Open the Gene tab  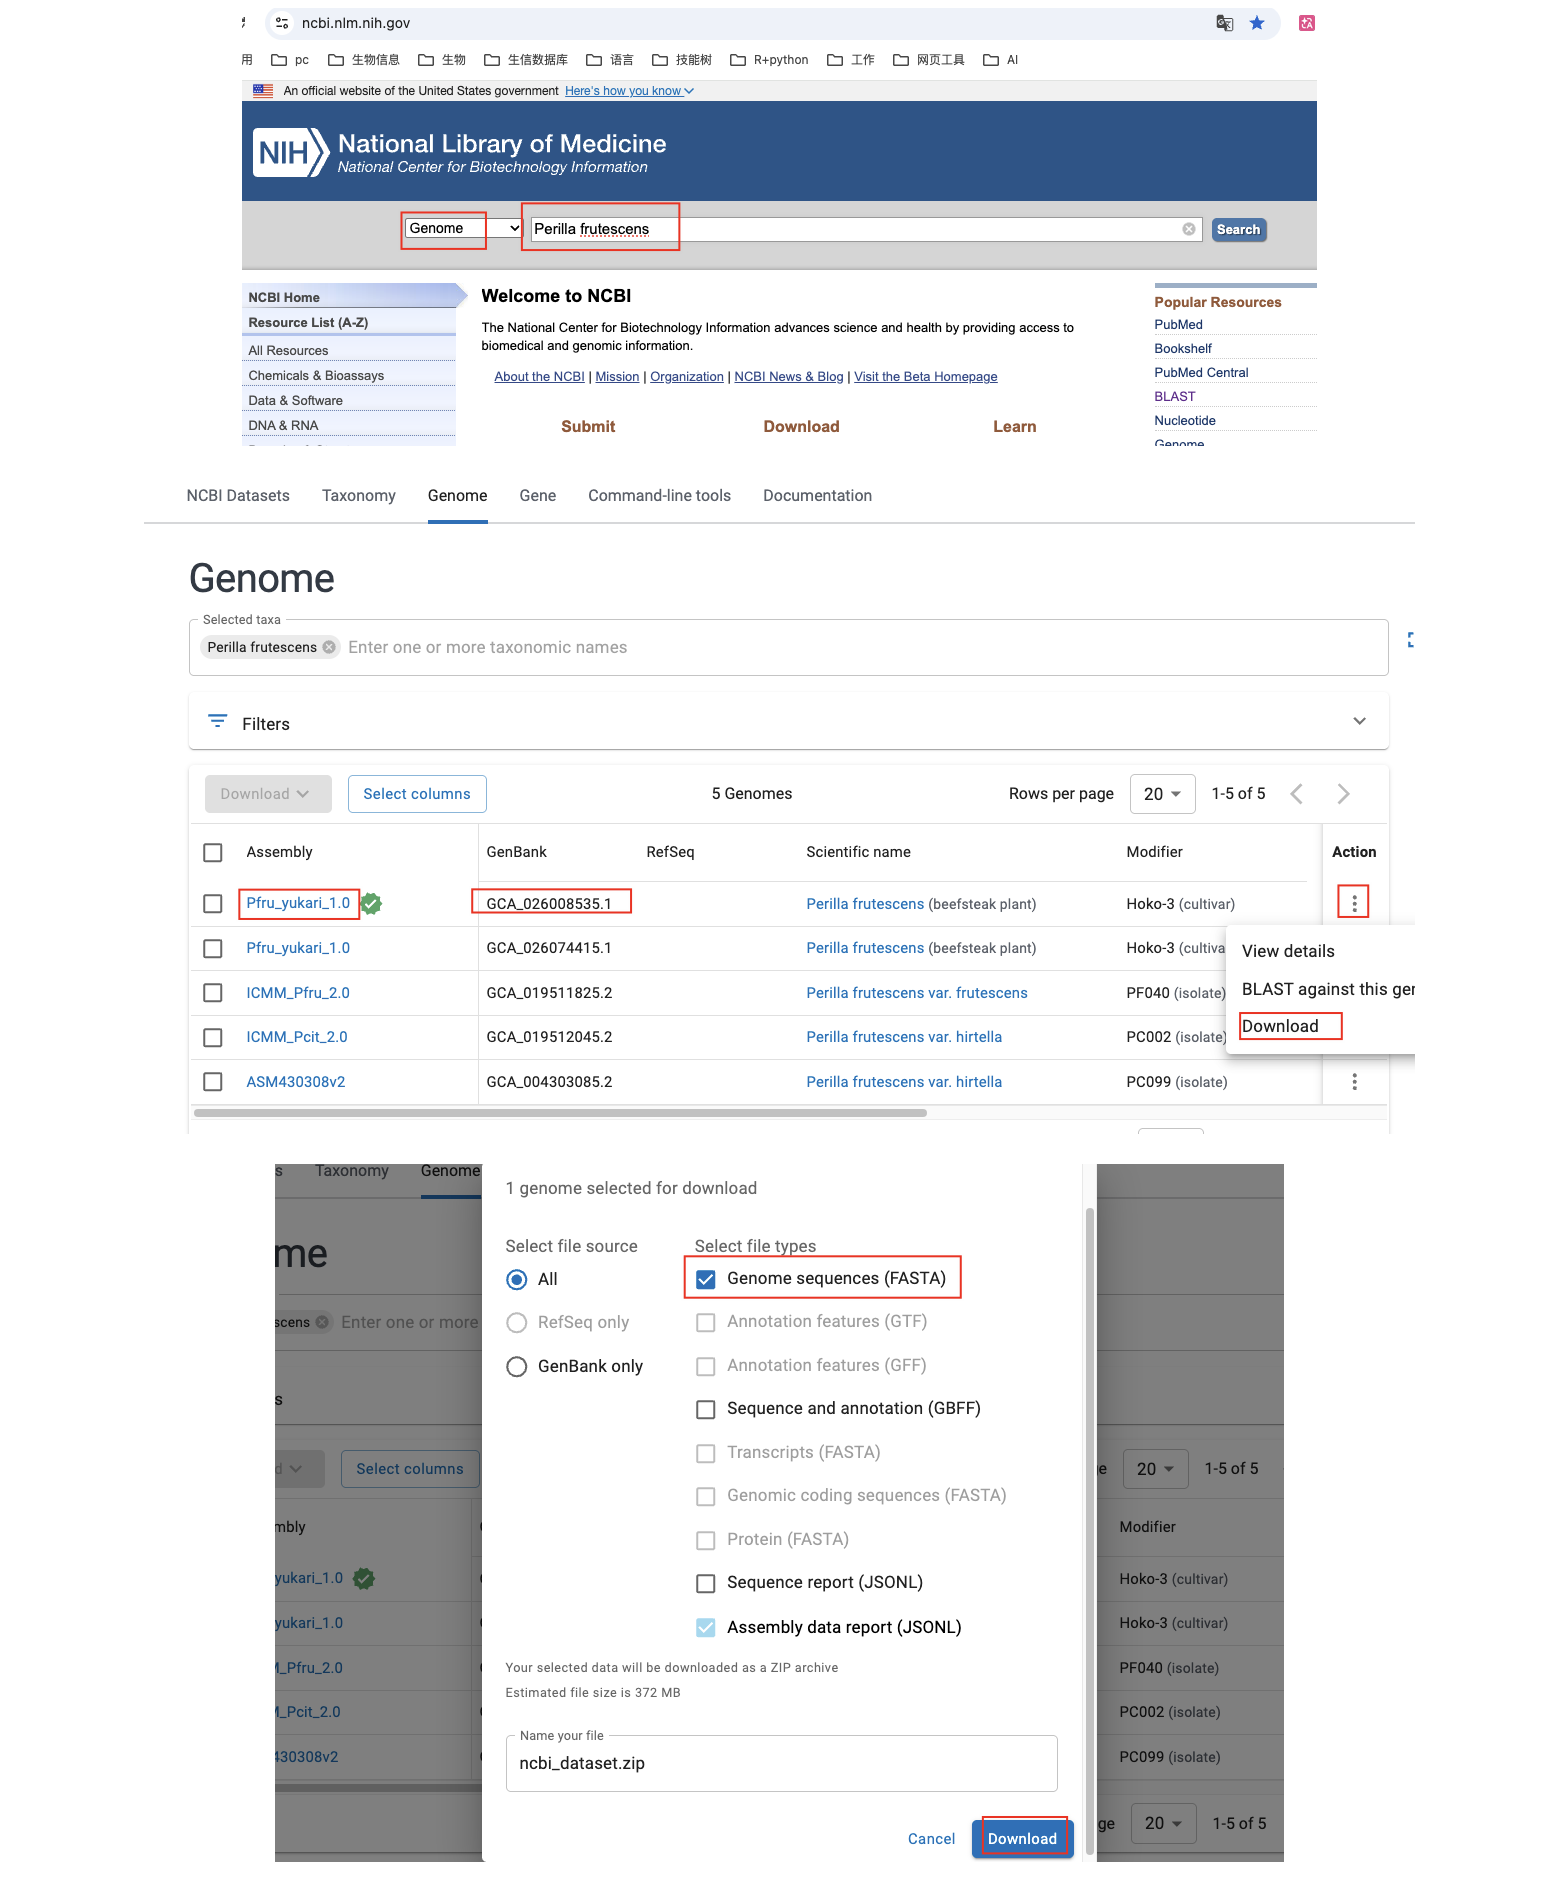[538, 496]
